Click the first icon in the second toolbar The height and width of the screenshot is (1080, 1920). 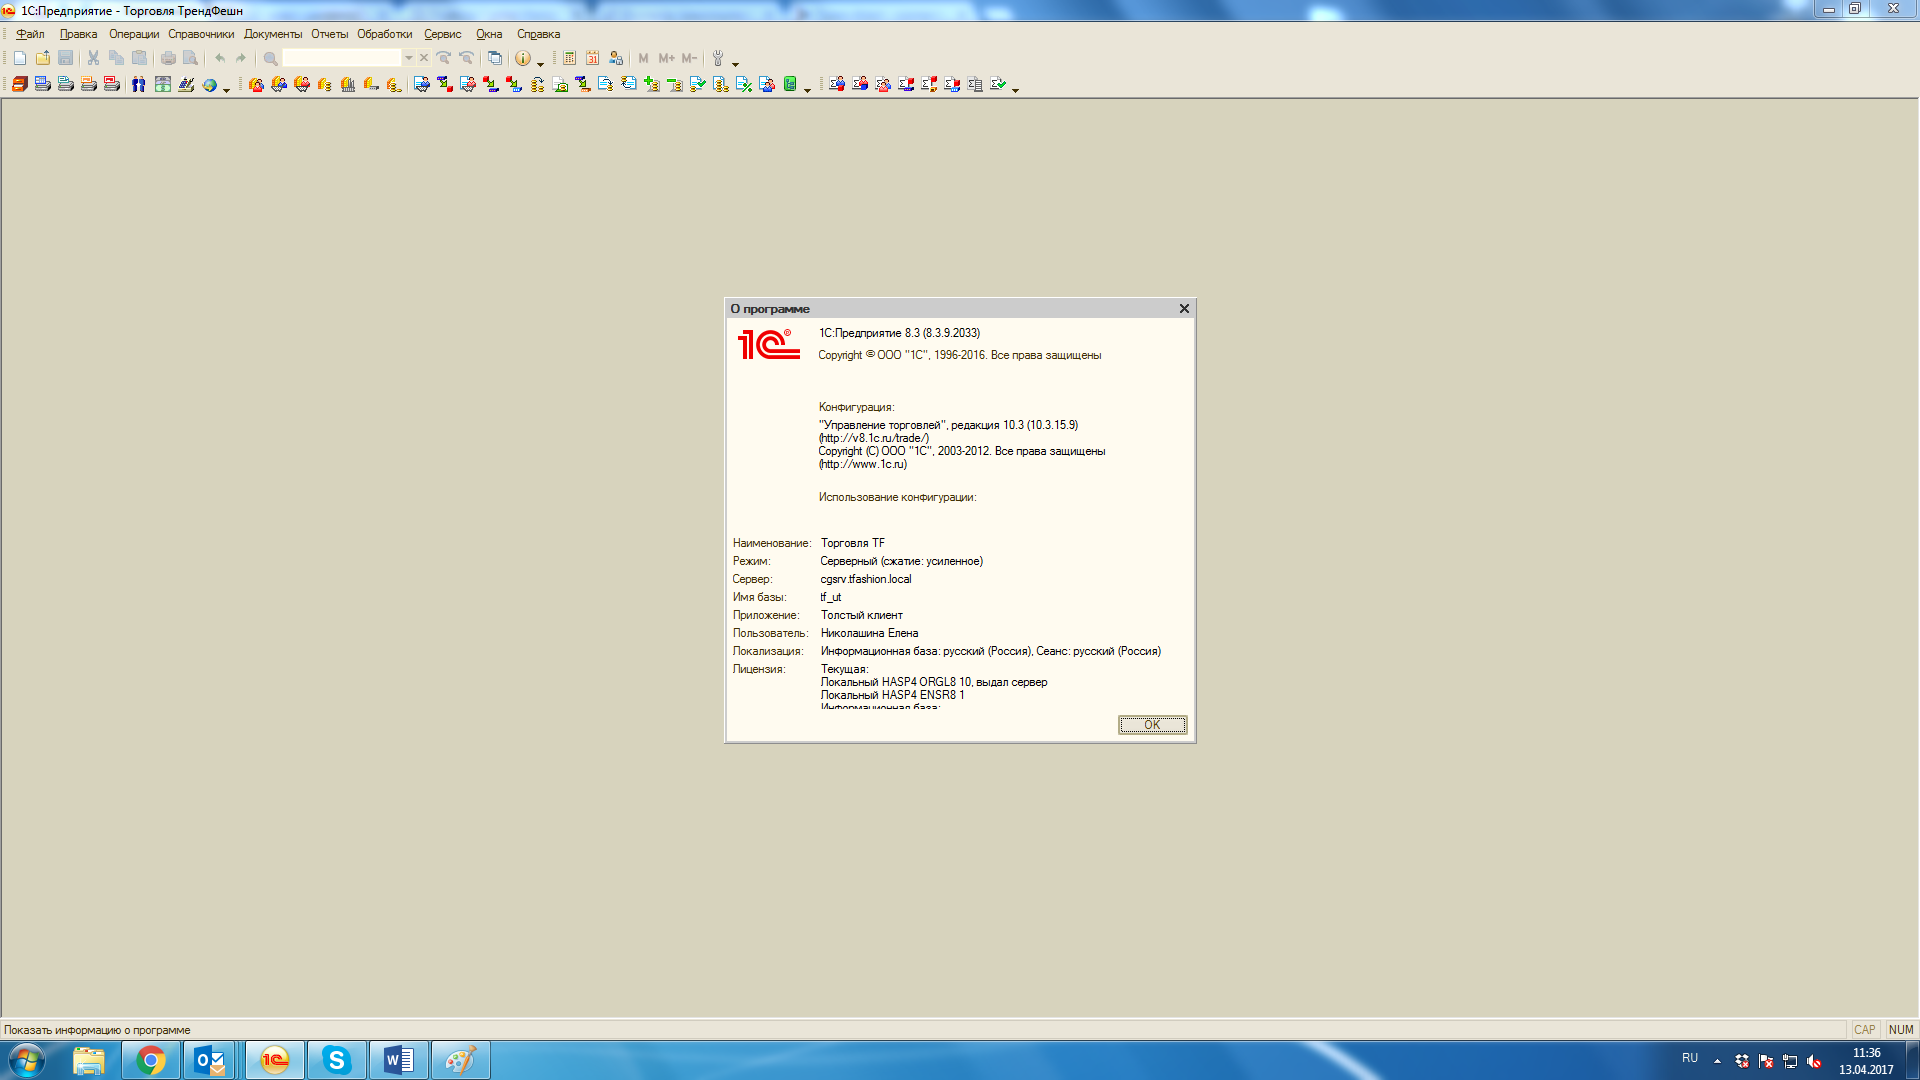pyautogui.click(x=19, y=85)
